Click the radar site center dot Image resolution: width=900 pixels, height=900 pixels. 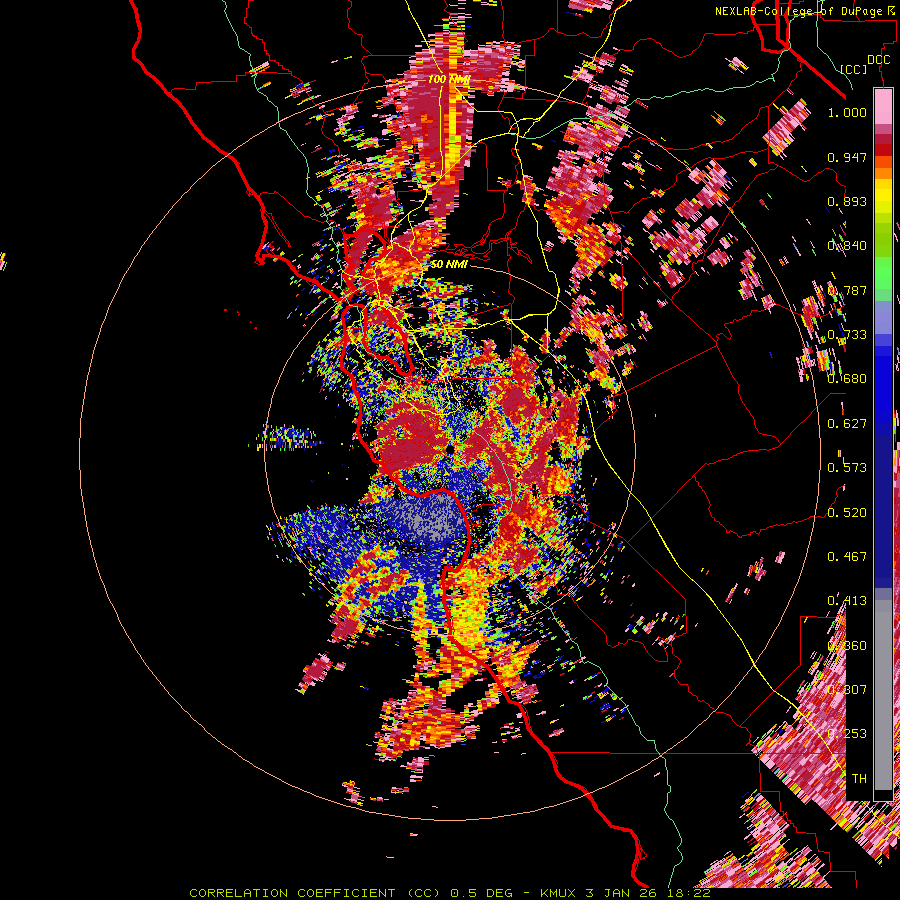pyautogui.click(x=451, y=448)
